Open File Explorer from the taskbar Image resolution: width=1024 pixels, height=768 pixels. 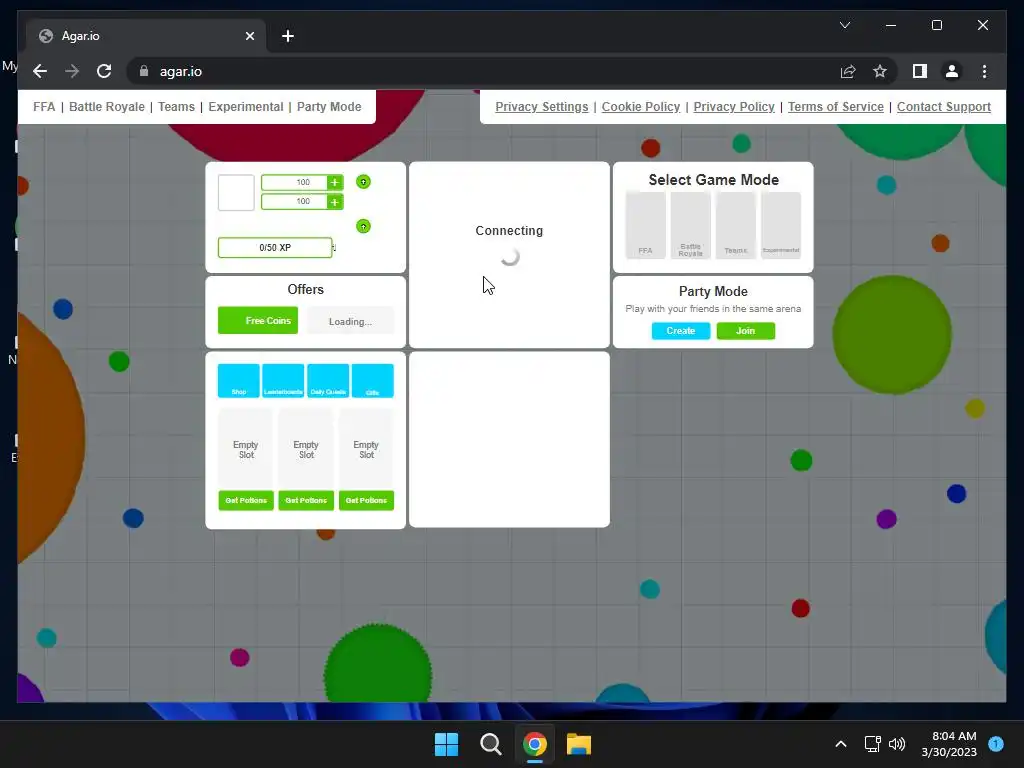pos(579,744)
